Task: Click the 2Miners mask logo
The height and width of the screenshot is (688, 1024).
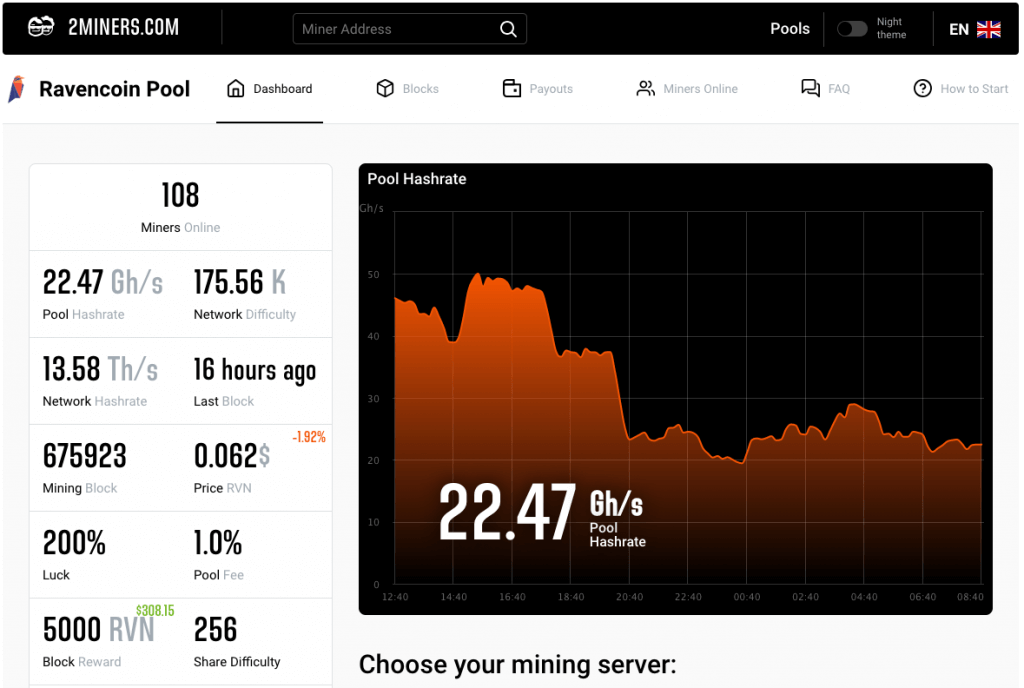Action: tap(41, 27)
